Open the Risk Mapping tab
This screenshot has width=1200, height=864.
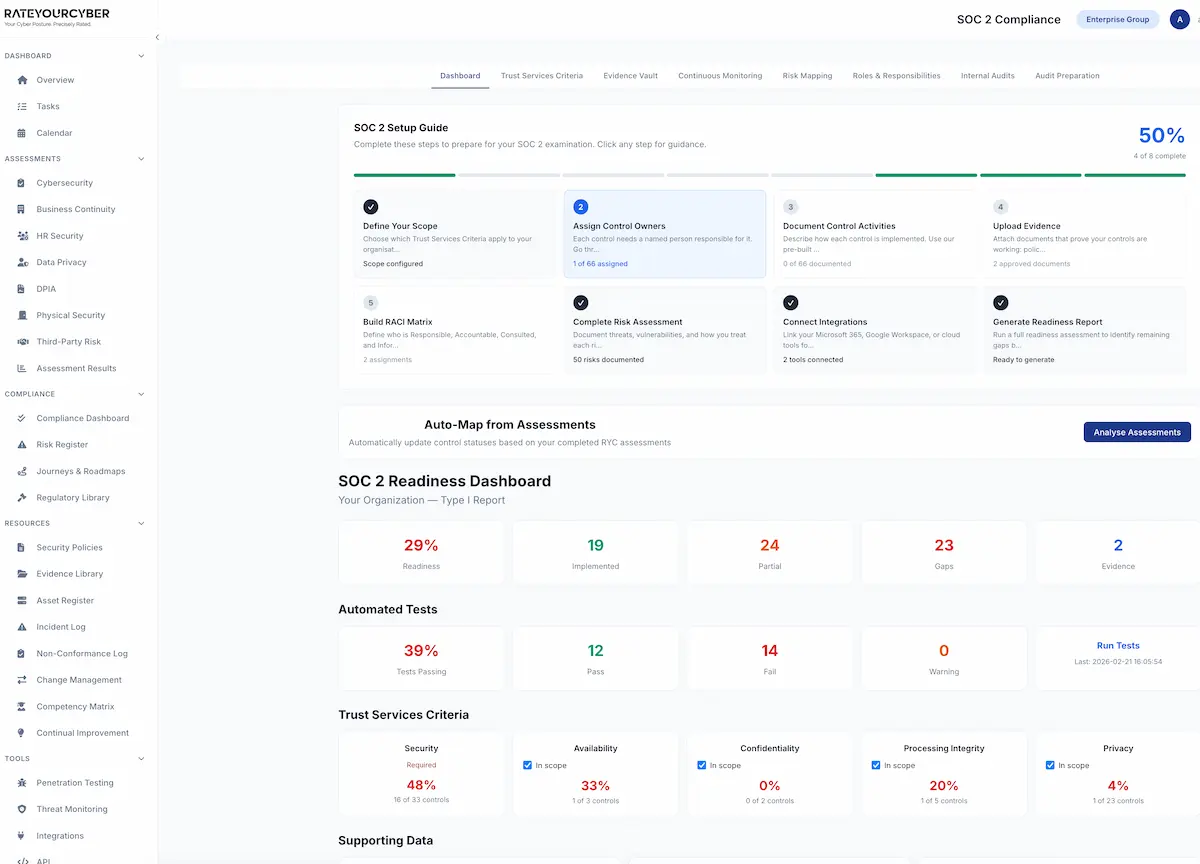[807, 76]
